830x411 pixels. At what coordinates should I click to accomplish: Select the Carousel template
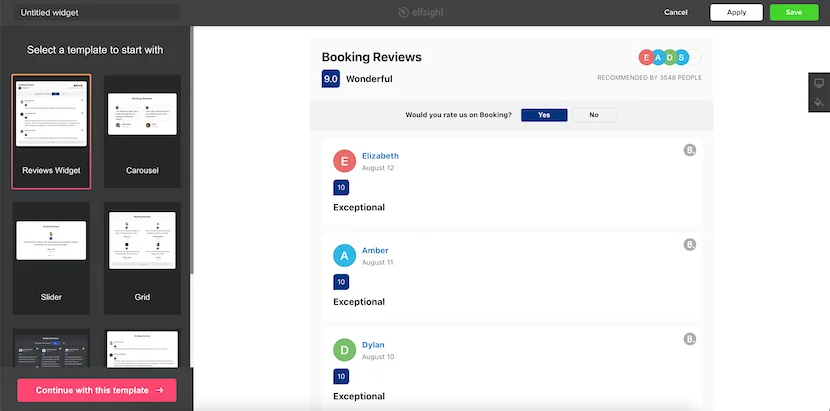pyautogui.click(x=142, y=131)
